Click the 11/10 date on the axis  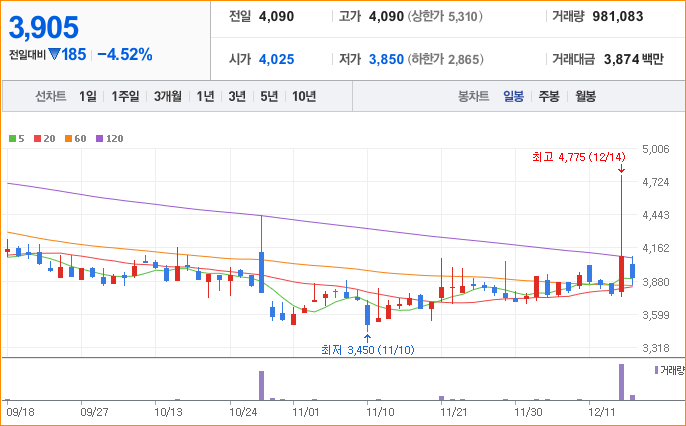380,412
